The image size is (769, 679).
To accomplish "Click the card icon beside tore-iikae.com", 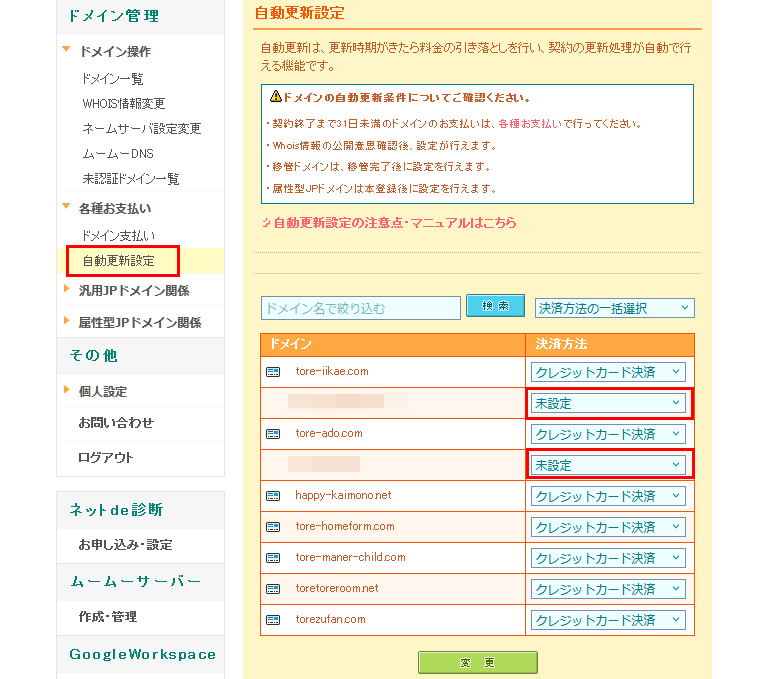I will [273, 372].
